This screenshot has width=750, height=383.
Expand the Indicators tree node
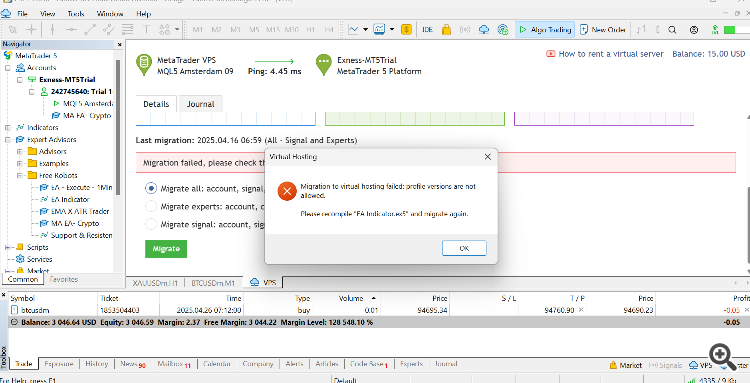(8, 128)
